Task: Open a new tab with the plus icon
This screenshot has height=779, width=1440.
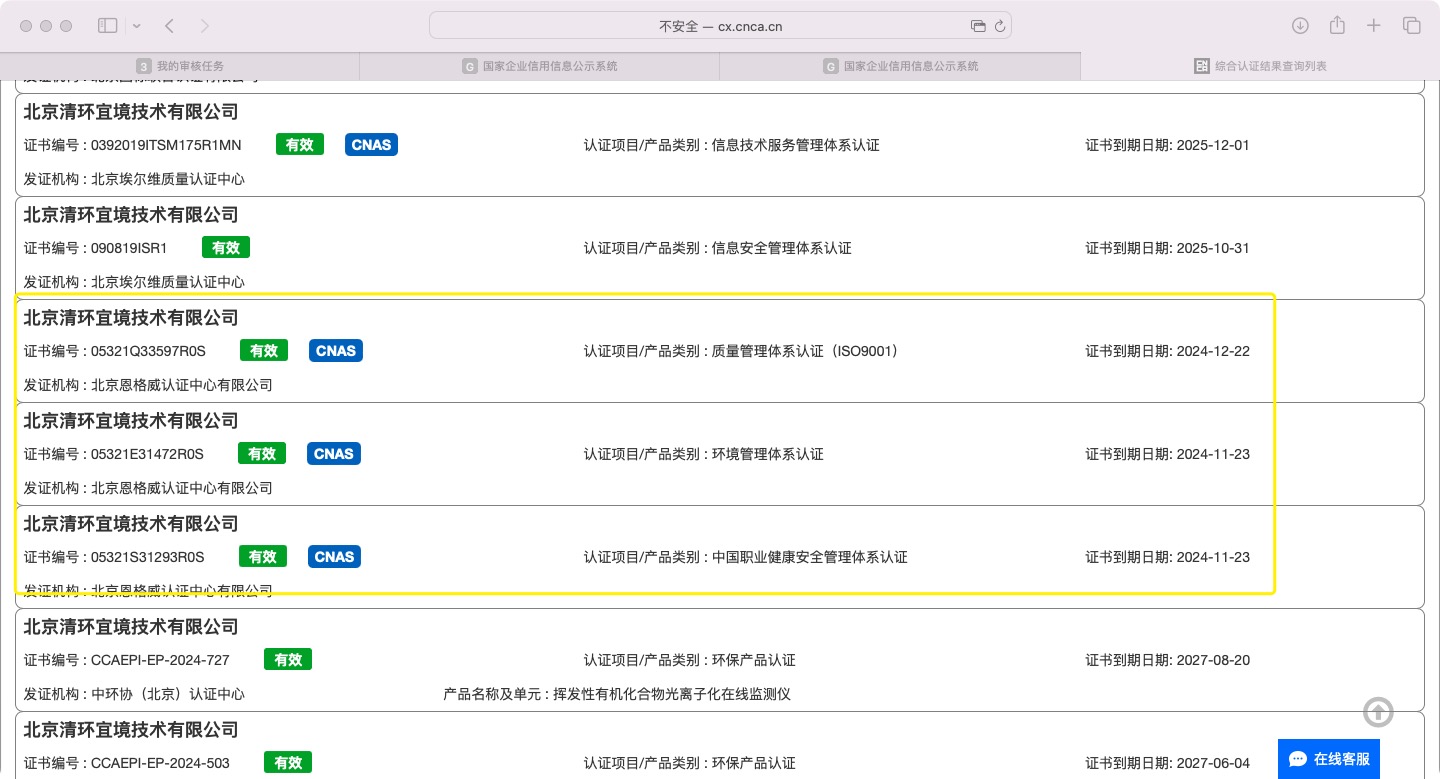Action: click(1374, 26)
